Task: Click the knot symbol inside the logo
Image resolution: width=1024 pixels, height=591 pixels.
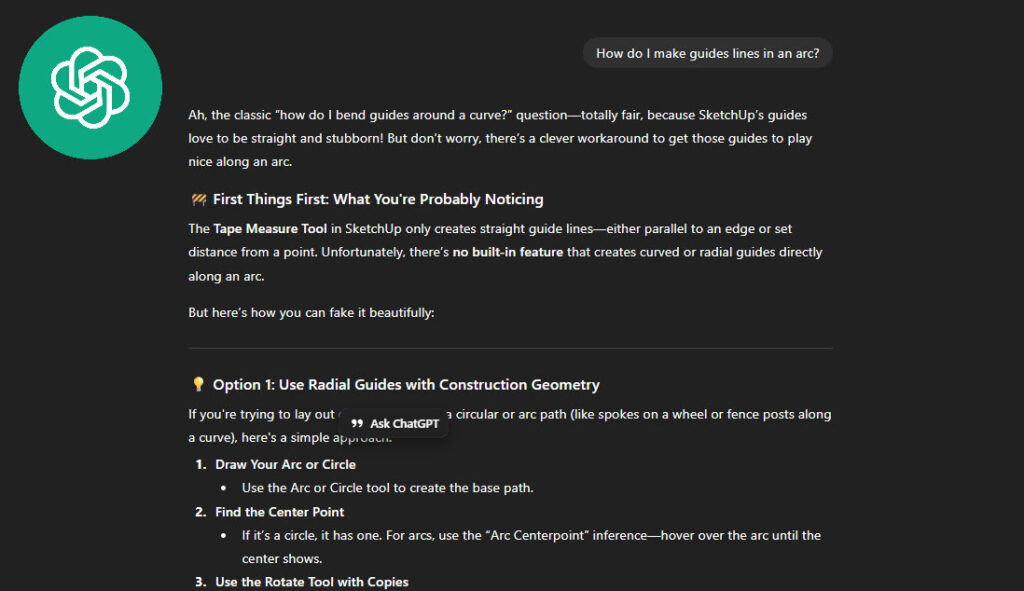Action: (90, 86)
